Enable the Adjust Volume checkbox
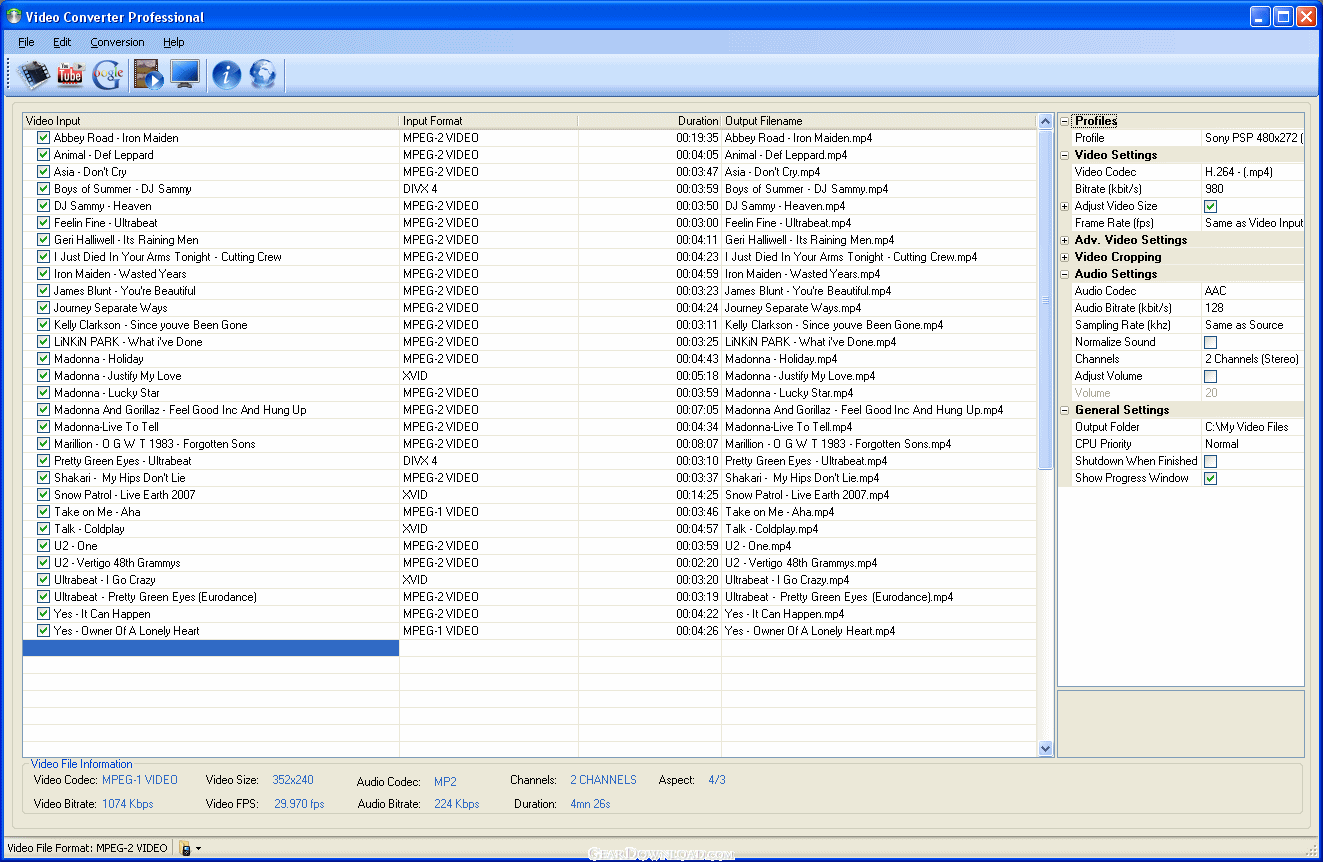The height and width of the screenshot is (862, 1323). 1211,376
